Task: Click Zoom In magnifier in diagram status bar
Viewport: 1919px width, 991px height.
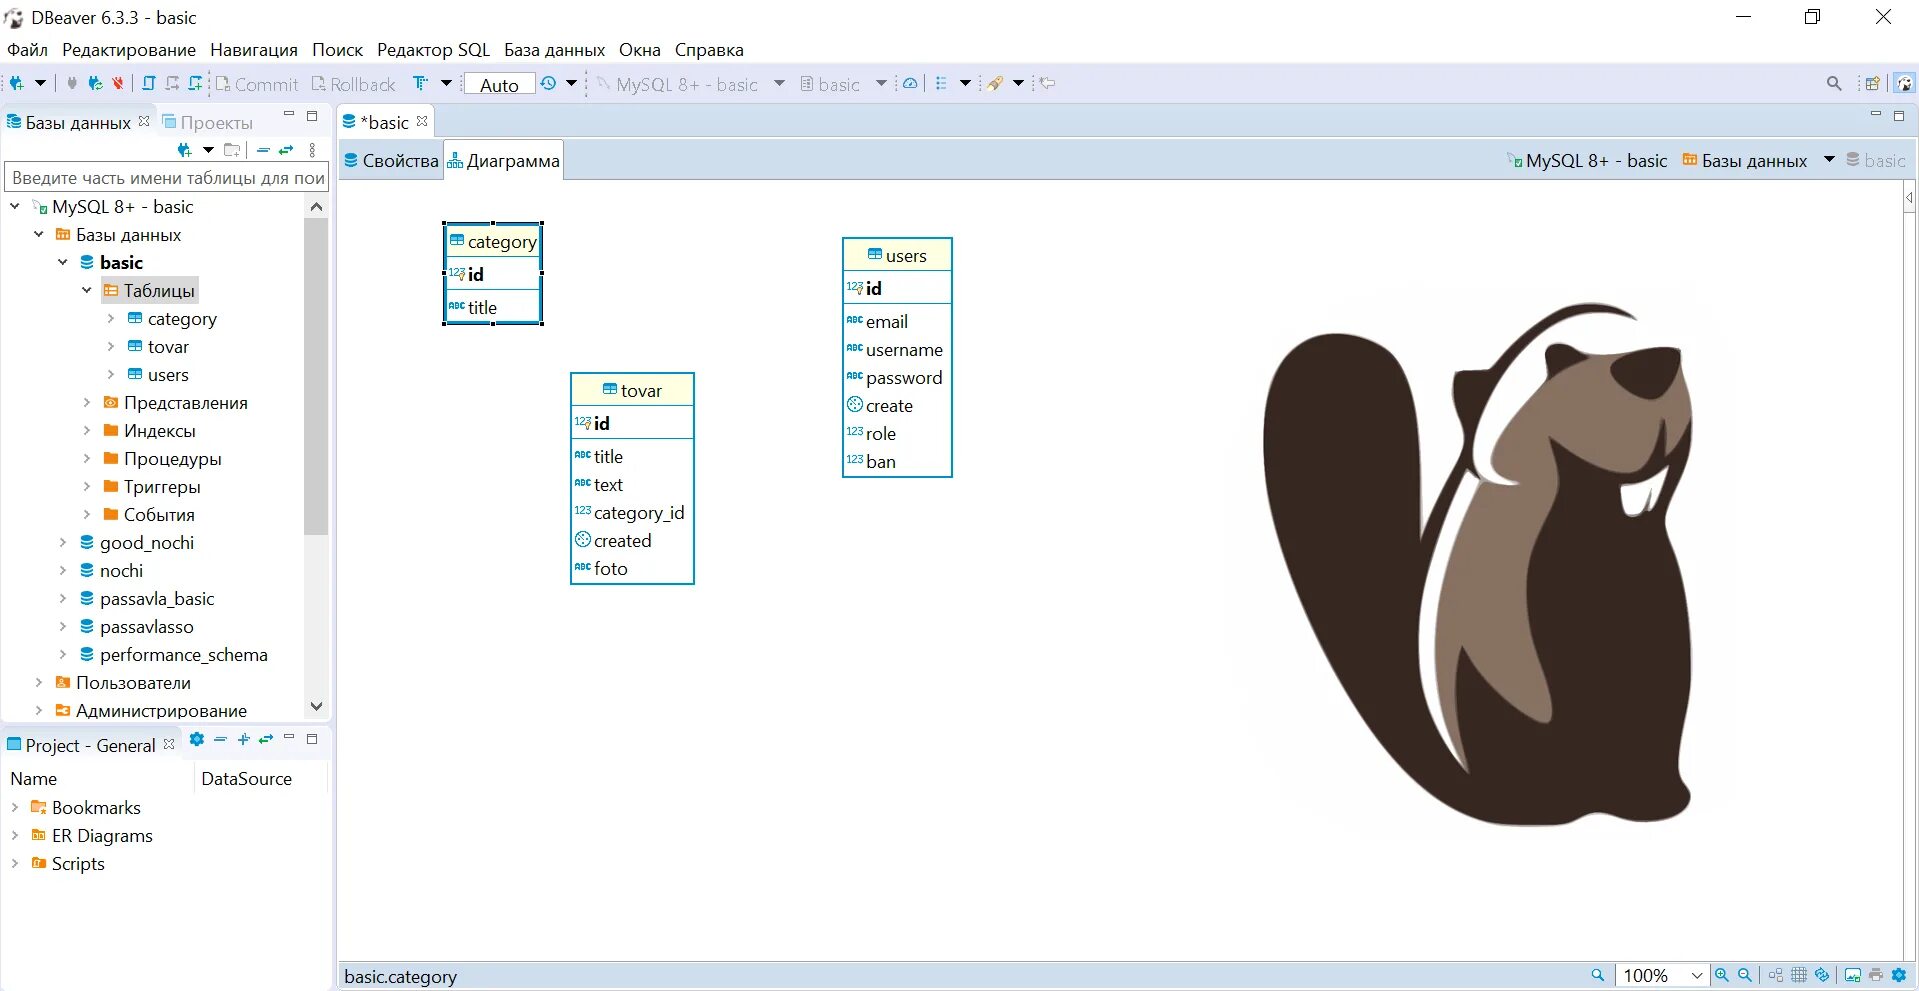Action: click(1722, 975)
